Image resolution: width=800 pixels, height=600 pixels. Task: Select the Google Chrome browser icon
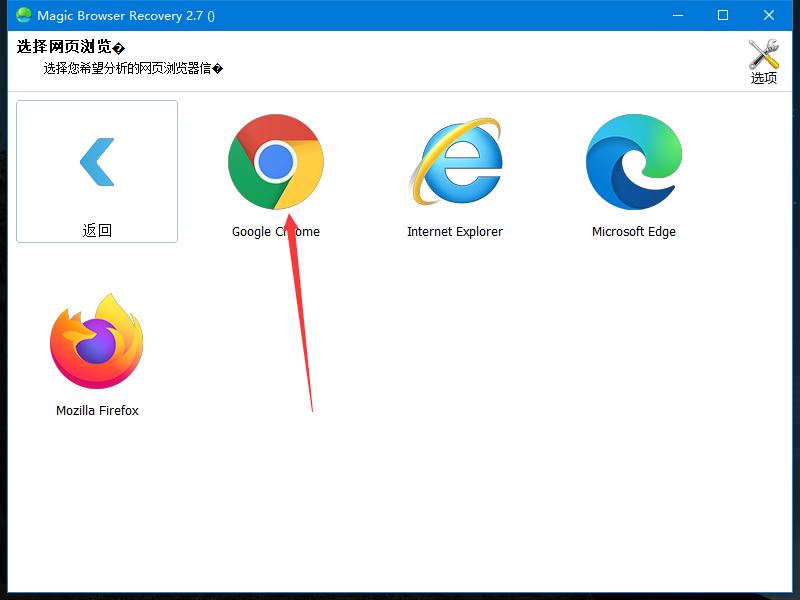point(276,162)
